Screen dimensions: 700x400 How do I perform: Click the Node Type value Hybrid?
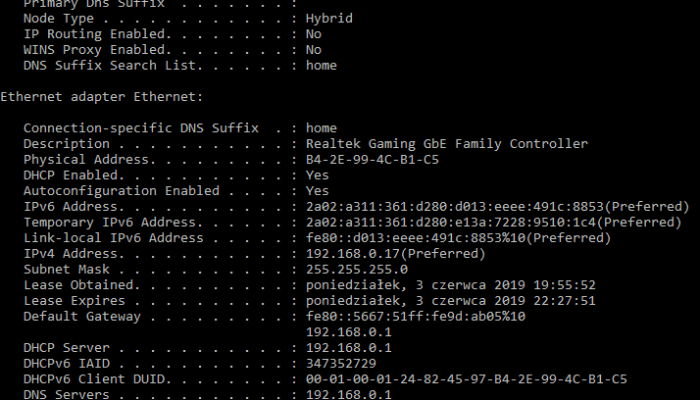[329, 18]
